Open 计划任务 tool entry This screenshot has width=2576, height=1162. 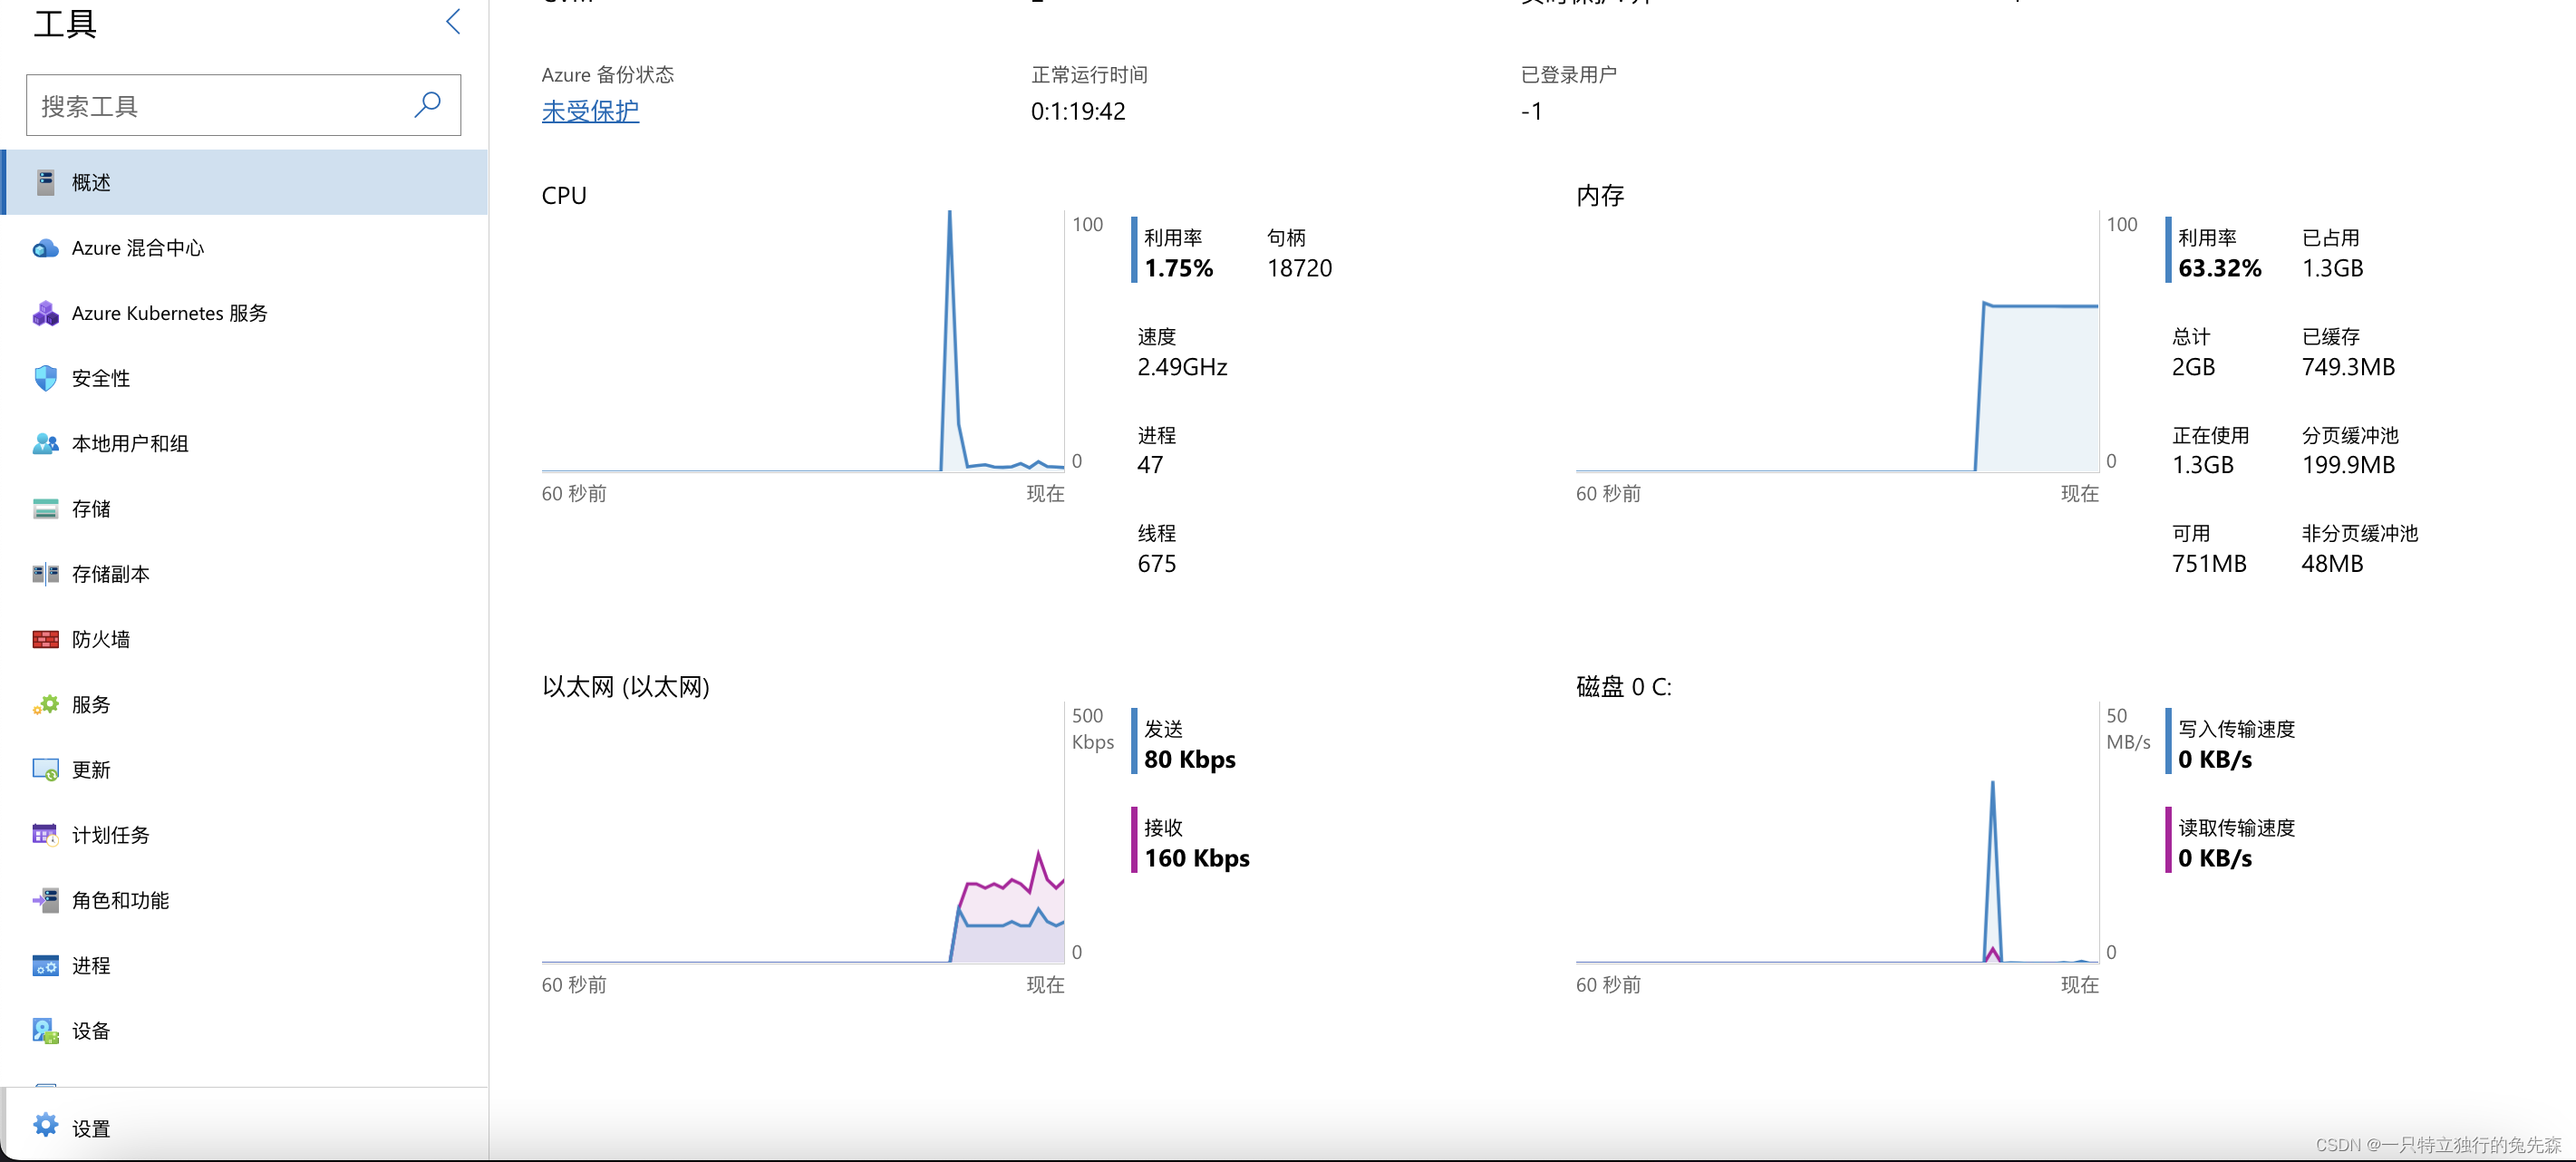point(244,835)
